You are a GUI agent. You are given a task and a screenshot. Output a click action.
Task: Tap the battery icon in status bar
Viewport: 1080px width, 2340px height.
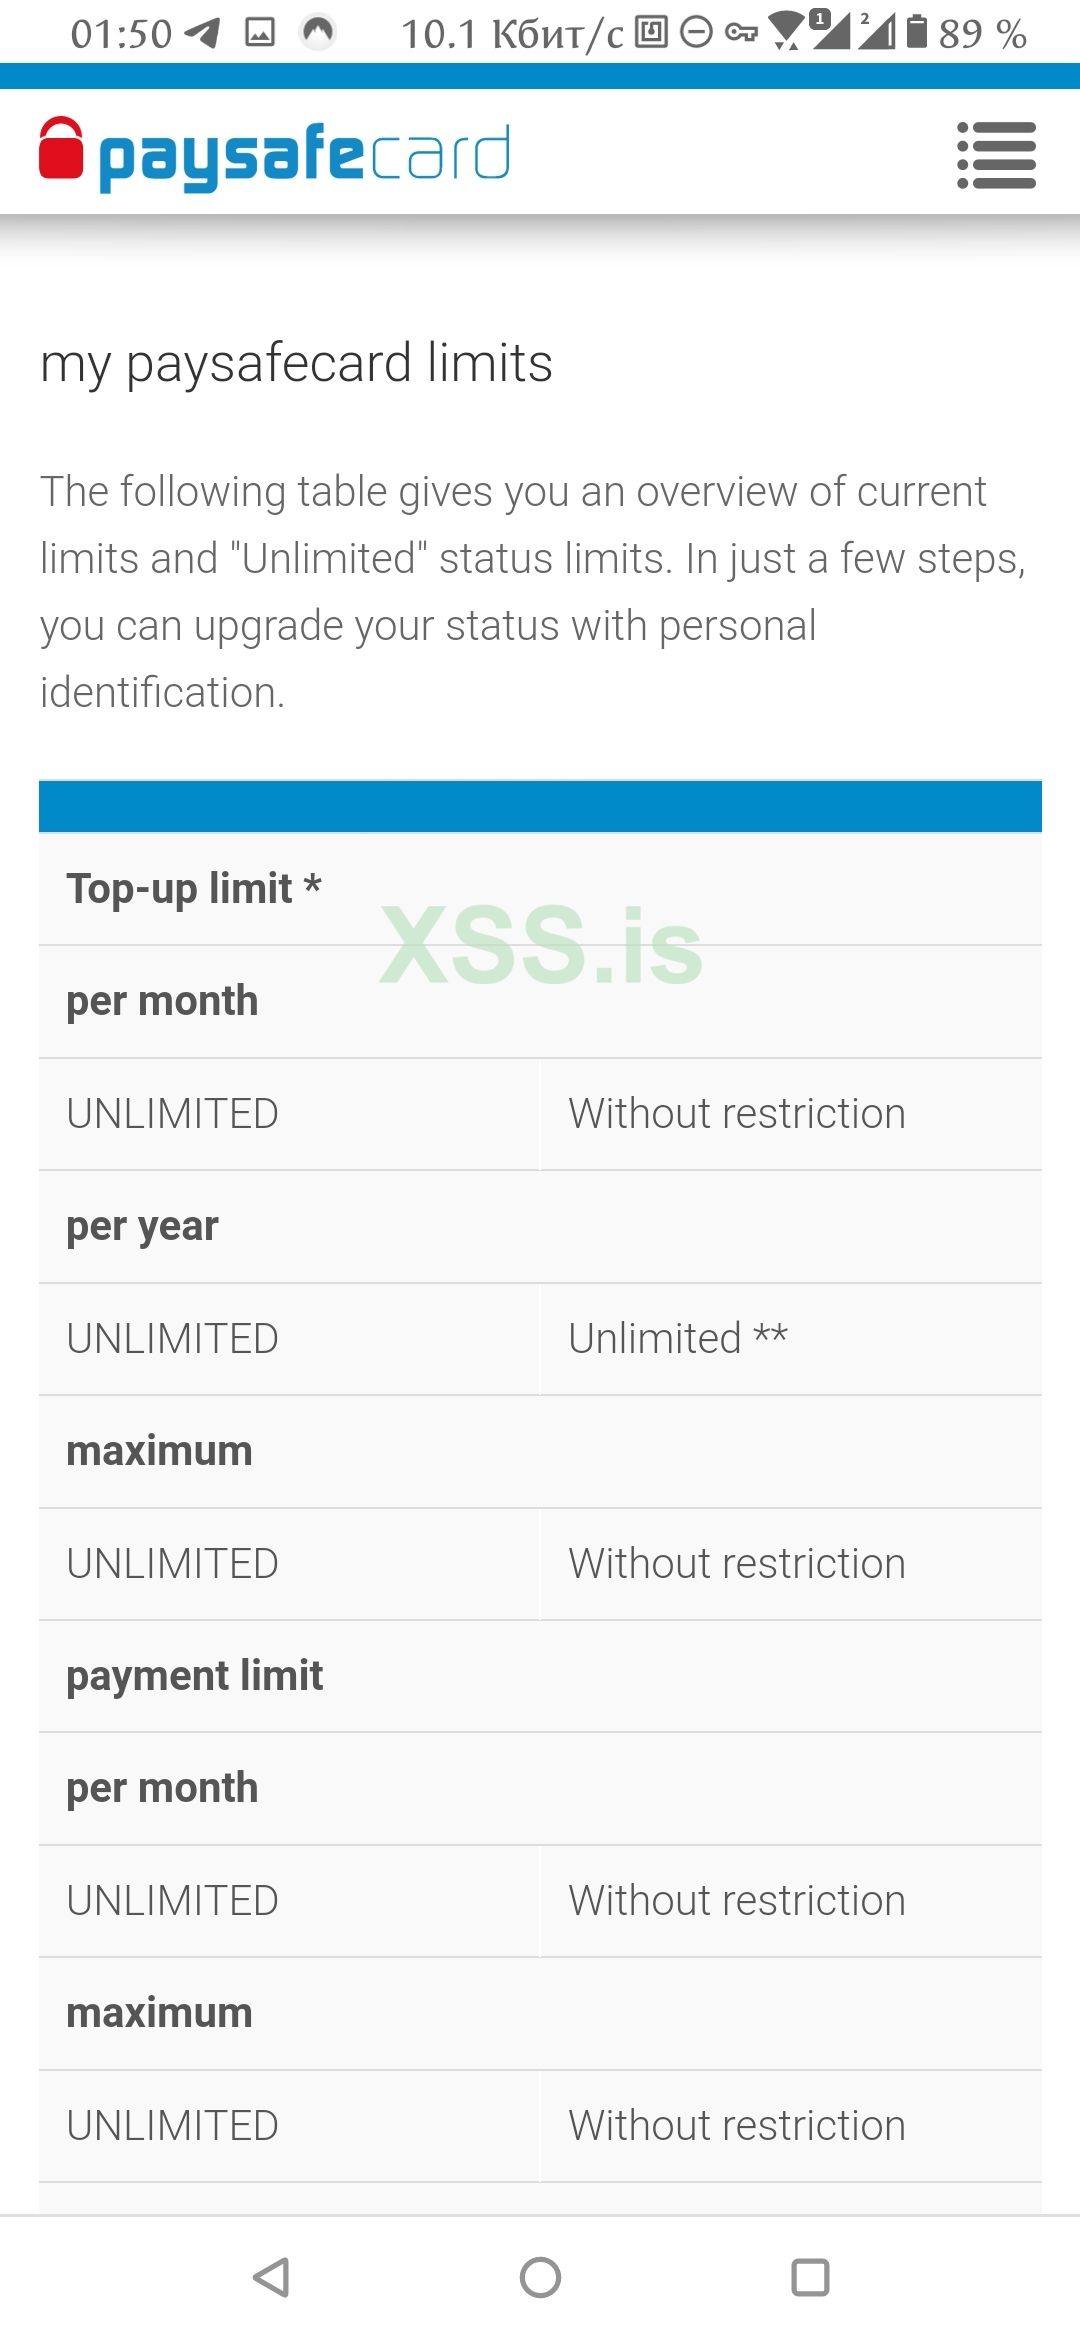point(916,32)
